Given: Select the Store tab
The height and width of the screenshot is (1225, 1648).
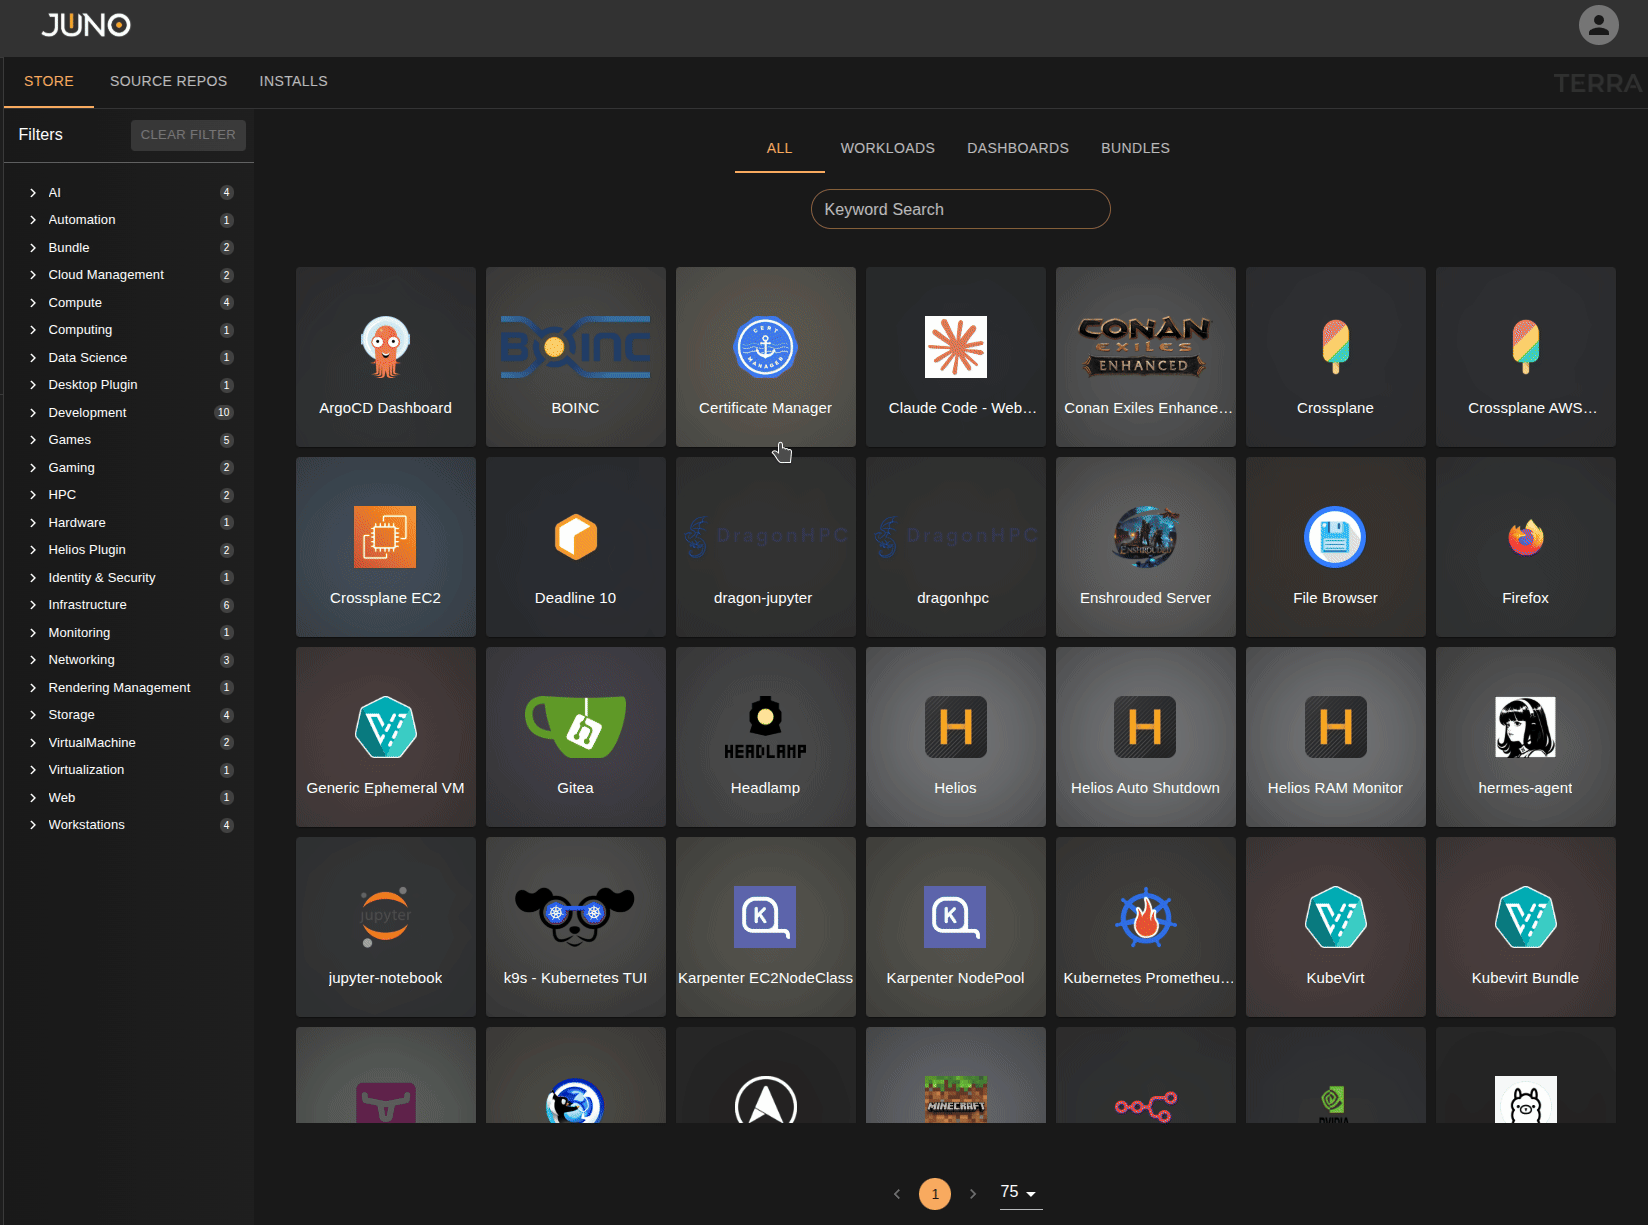Looking at the screenshot, I should point(49,81).
